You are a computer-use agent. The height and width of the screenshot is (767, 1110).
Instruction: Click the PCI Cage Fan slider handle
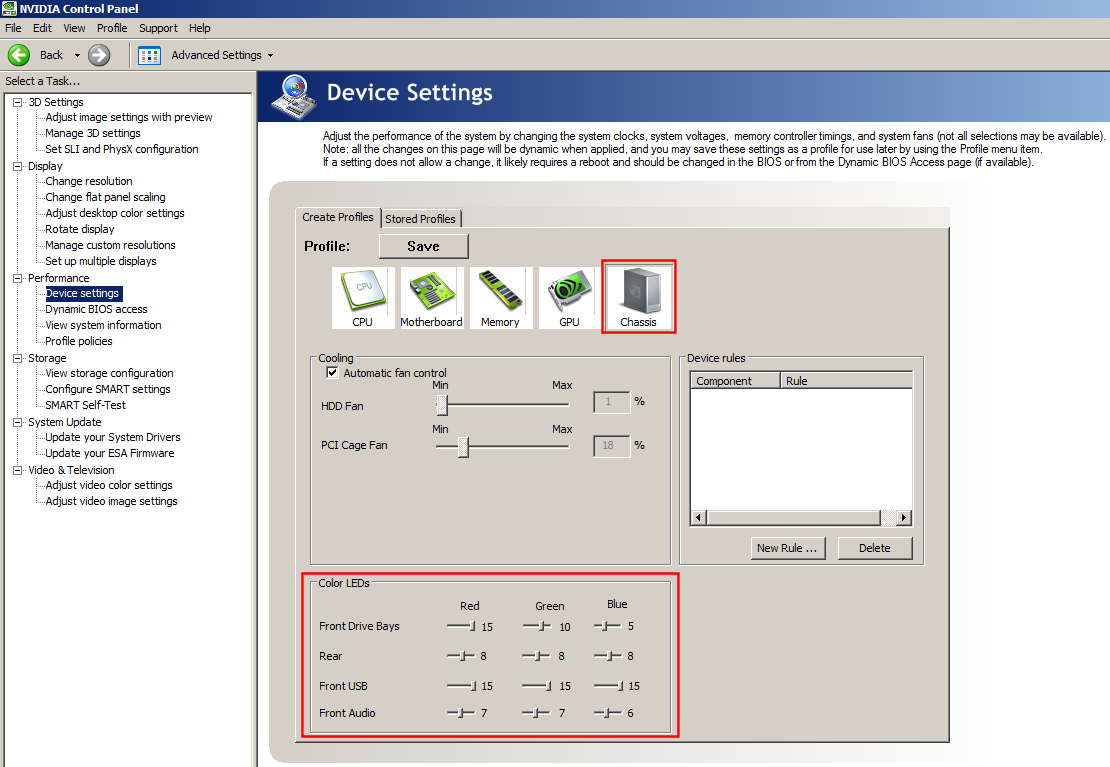point(463,447)
